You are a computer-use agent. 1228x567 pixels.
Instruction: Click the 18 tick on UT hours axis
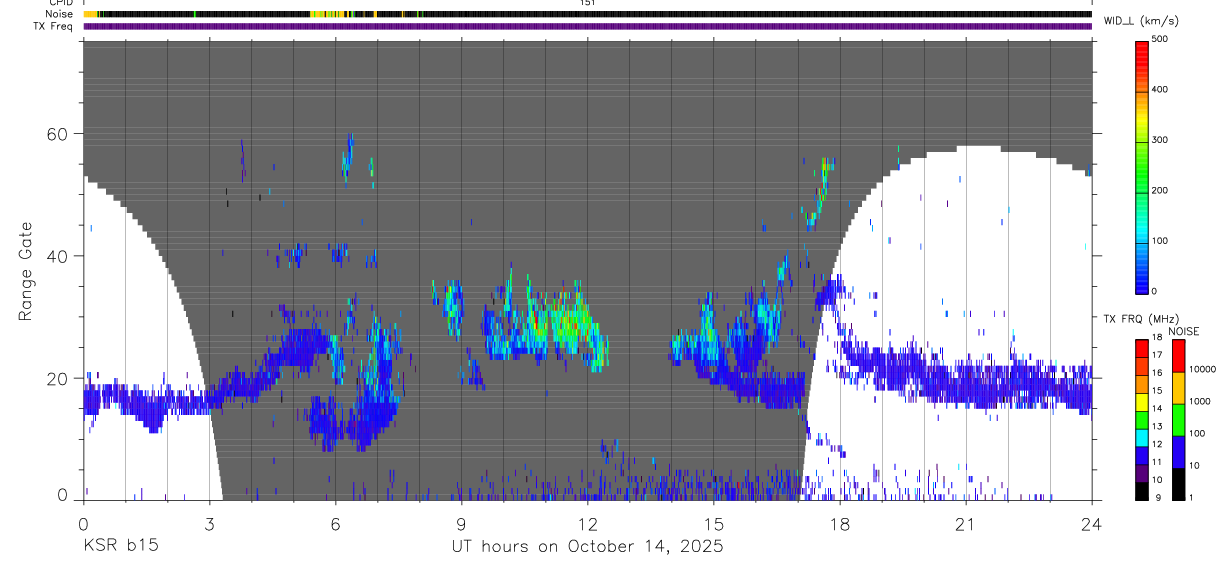(839, 524)
